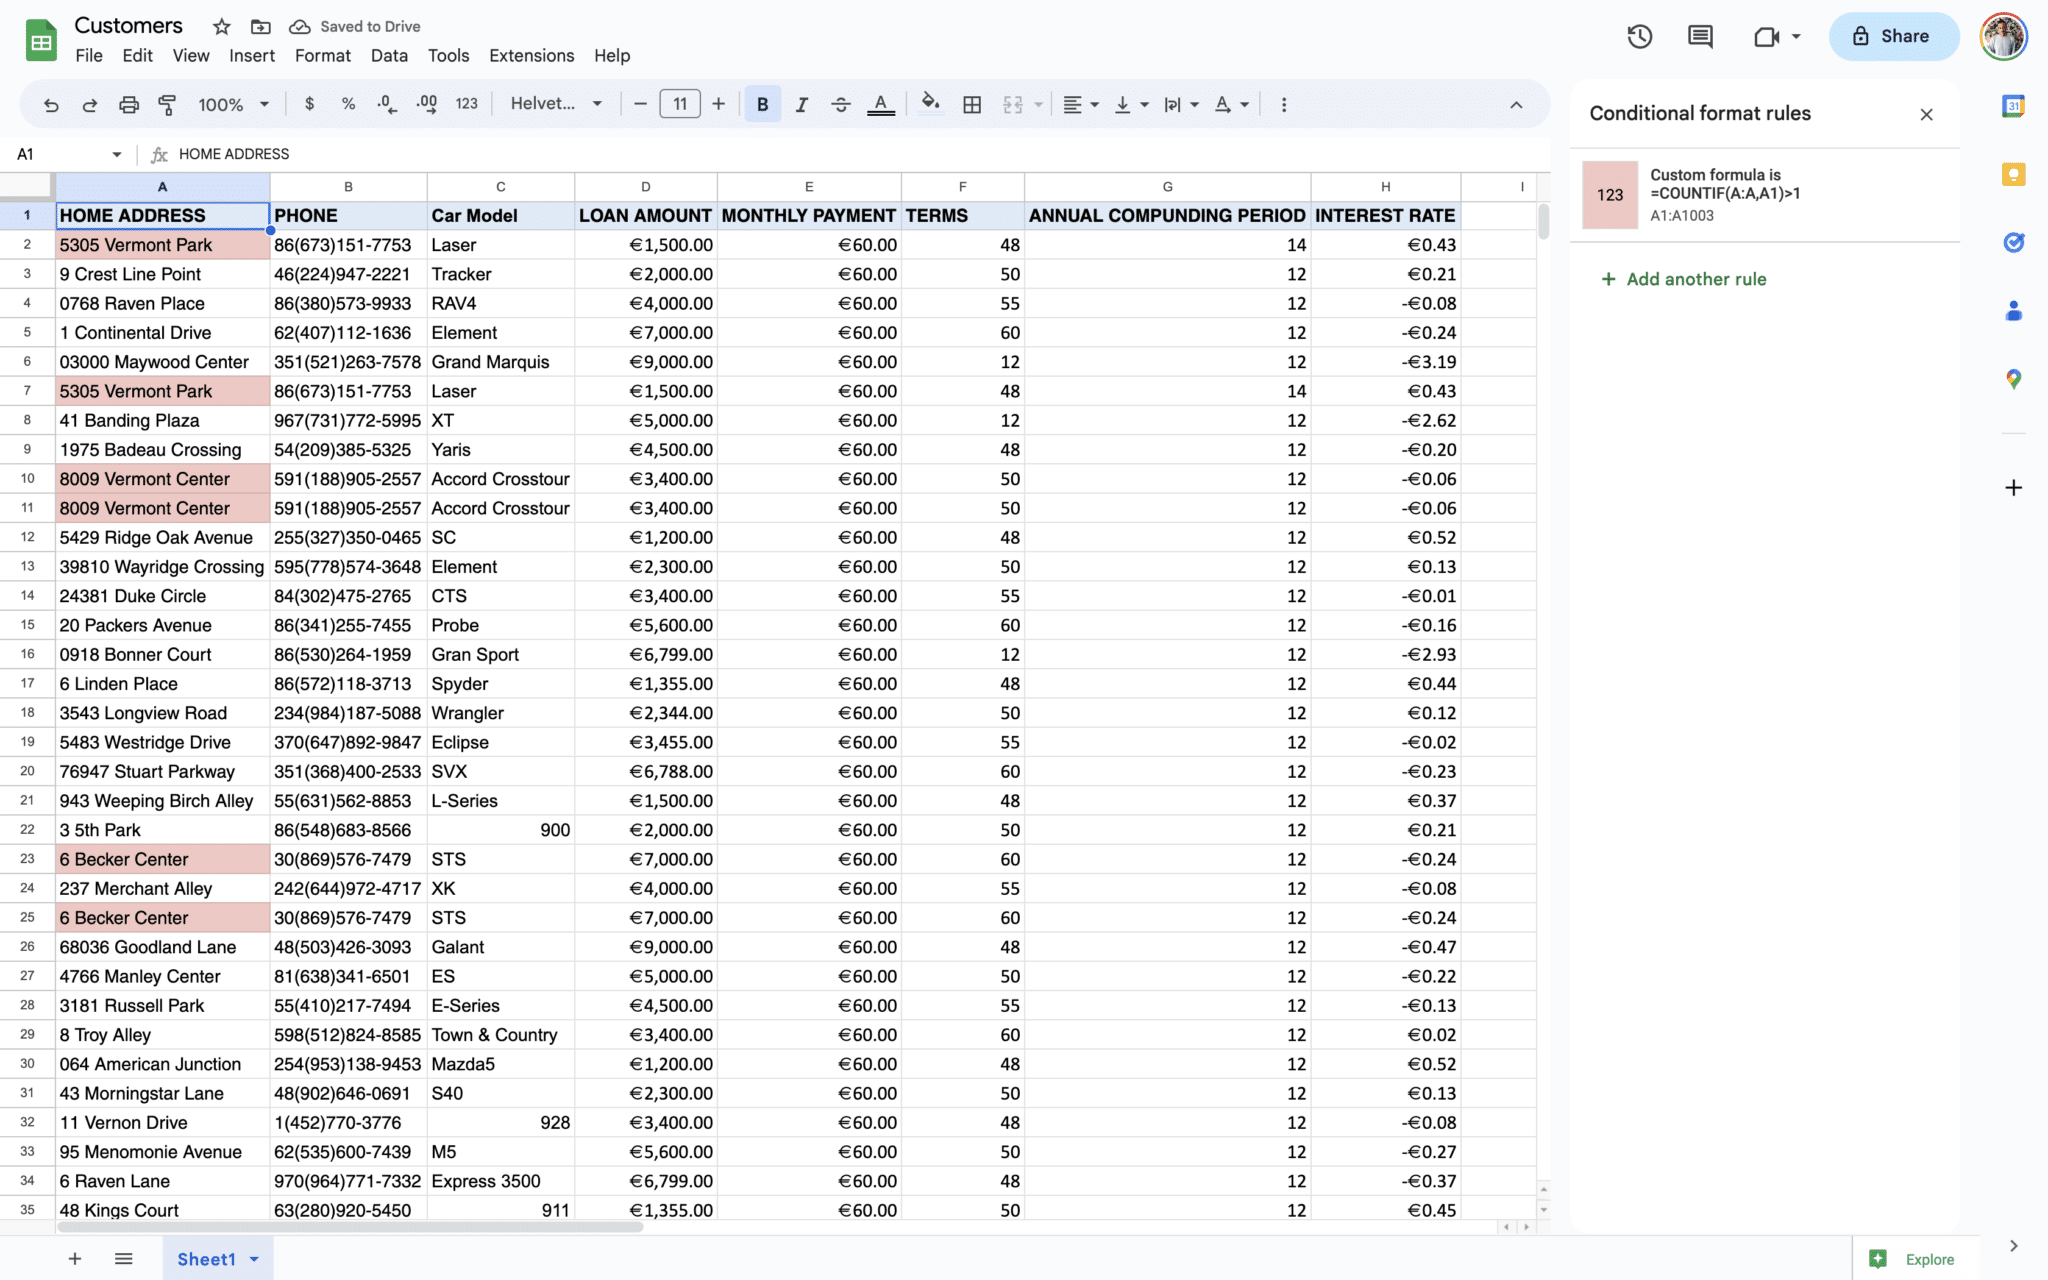Open the comments panel icon
Screen dimensions: 2048x1280
[x=1700, y=37]
